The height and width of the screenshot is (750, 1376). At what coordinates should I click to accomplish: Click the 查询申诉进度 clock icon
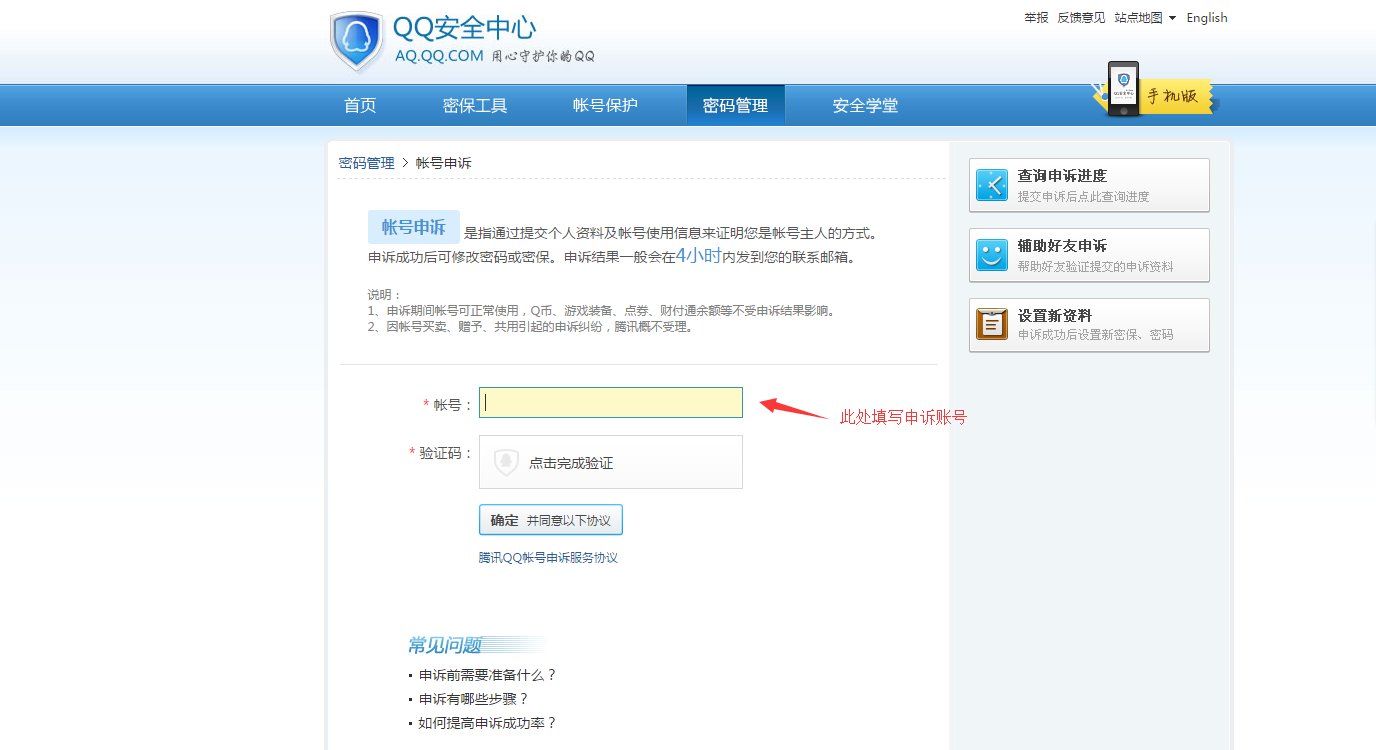coord(992,185)
